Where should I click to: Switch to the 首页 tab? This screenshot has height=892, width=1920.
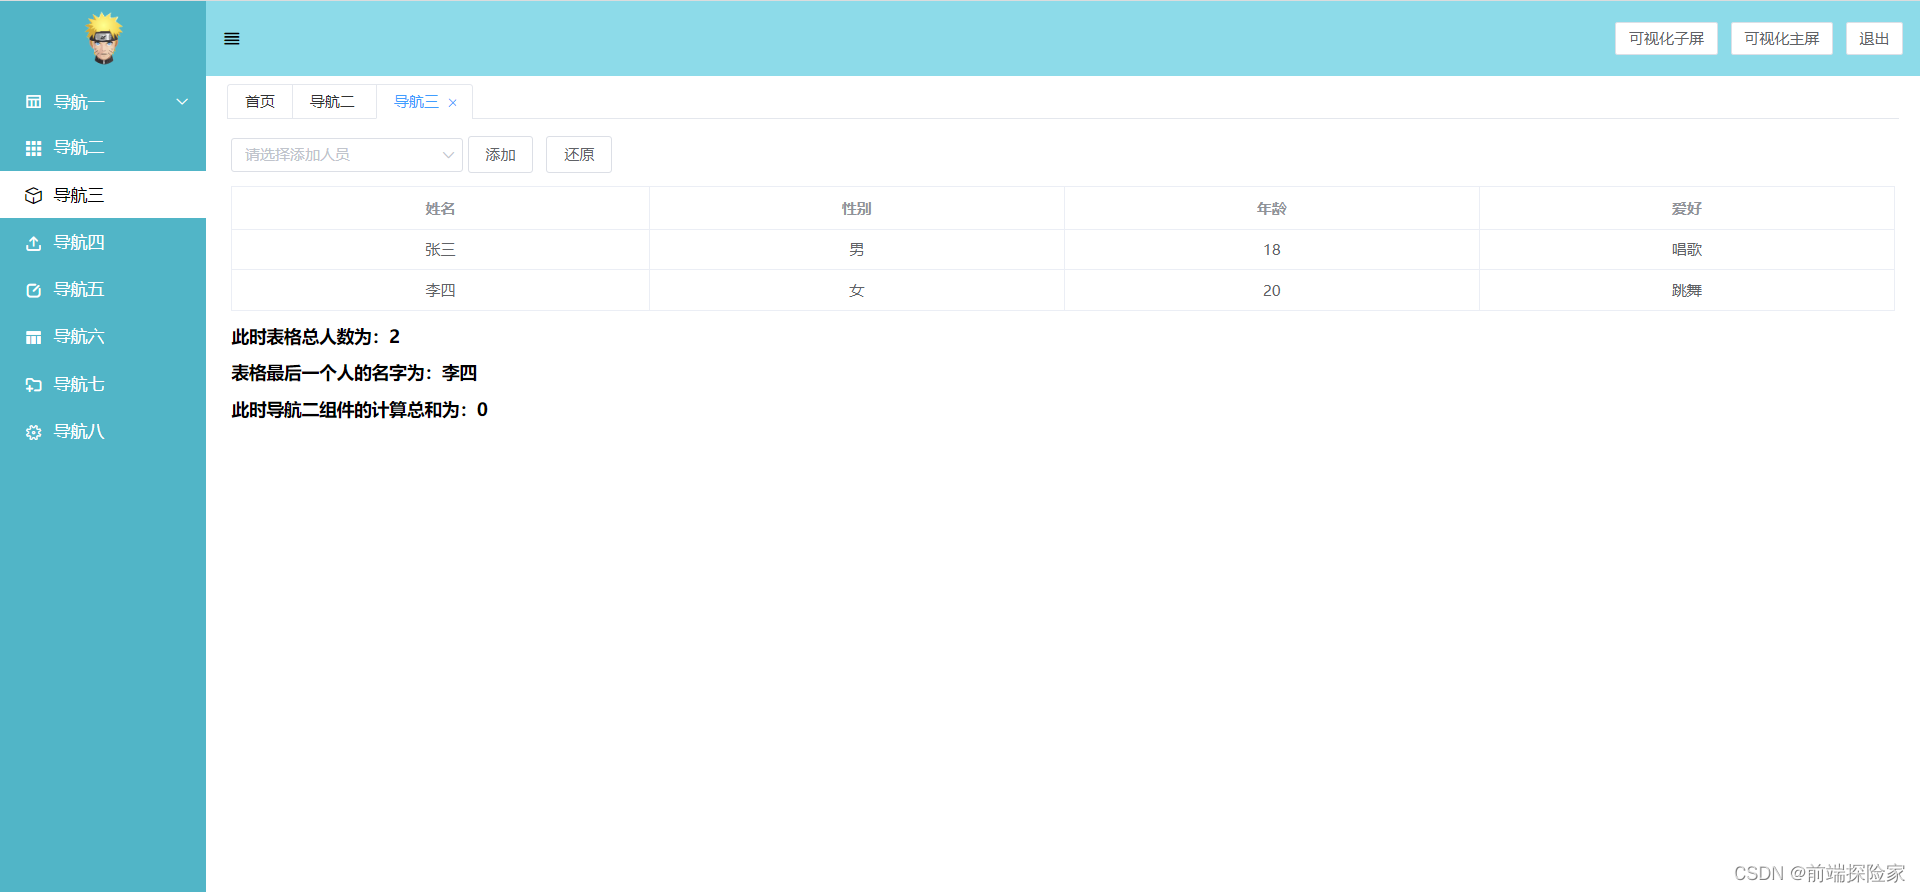[260, 102]
